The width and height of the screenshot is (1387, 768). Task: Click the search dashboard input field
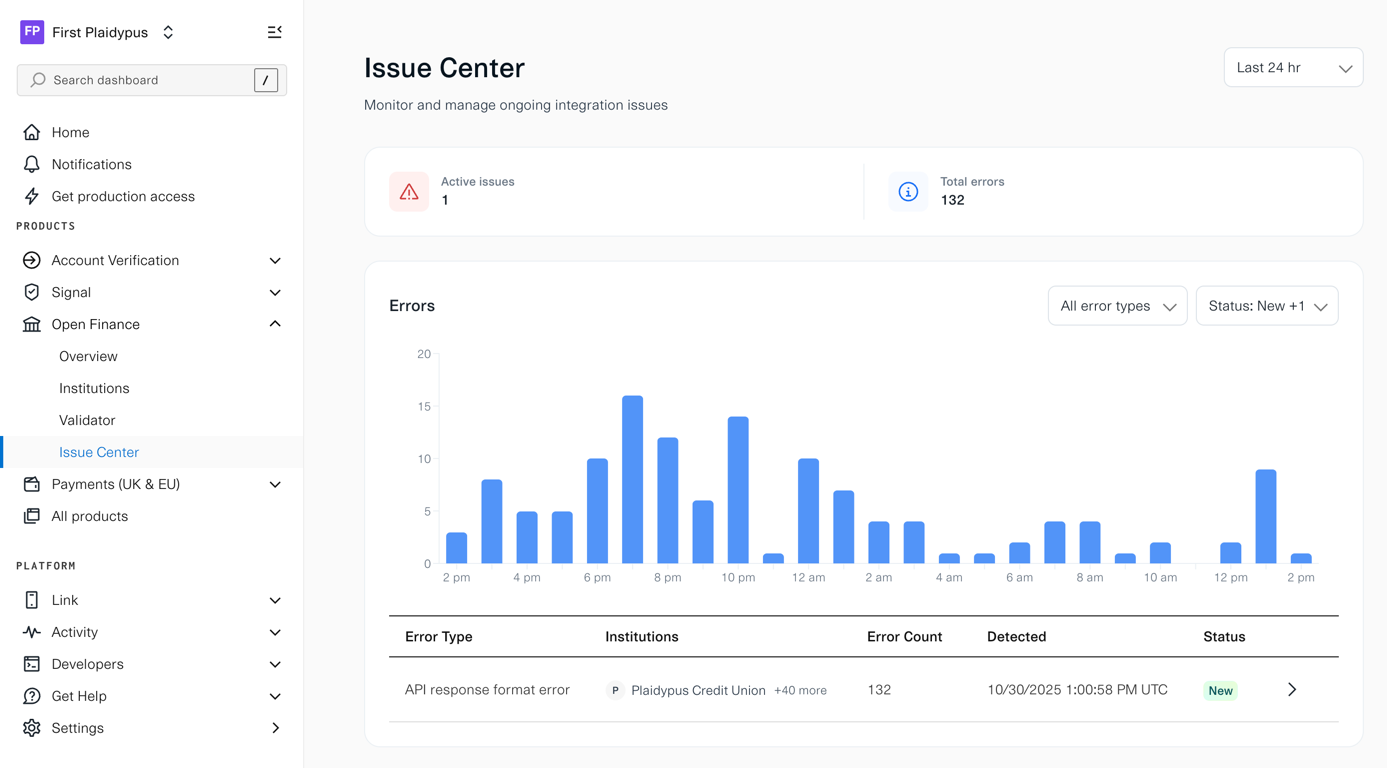pyautogui.click(x=140, y=80)
